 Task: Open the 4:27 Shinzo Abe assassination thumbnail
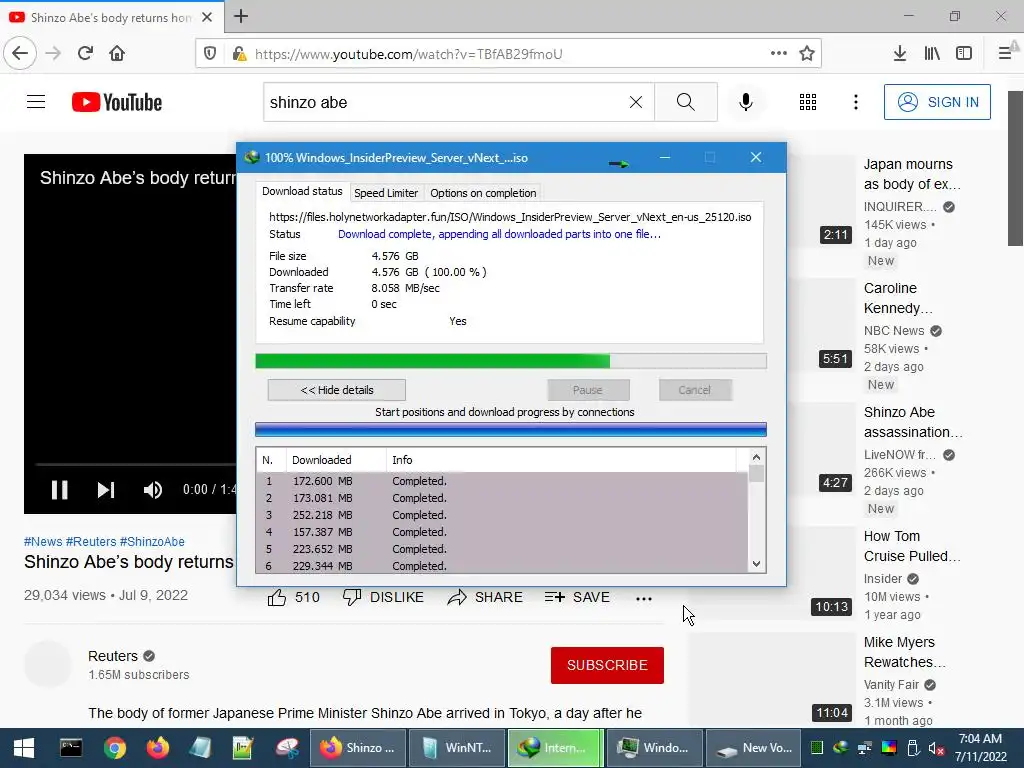pos(822,449)
